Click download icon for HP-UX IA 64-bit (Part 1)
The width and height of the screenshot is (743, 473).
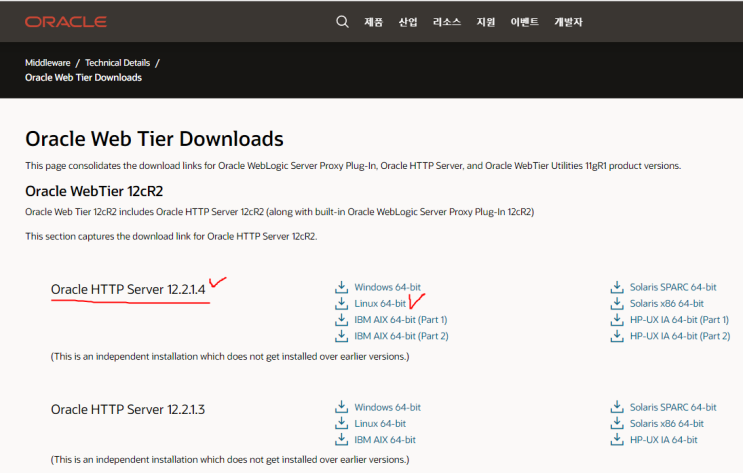tap(617, 319)
